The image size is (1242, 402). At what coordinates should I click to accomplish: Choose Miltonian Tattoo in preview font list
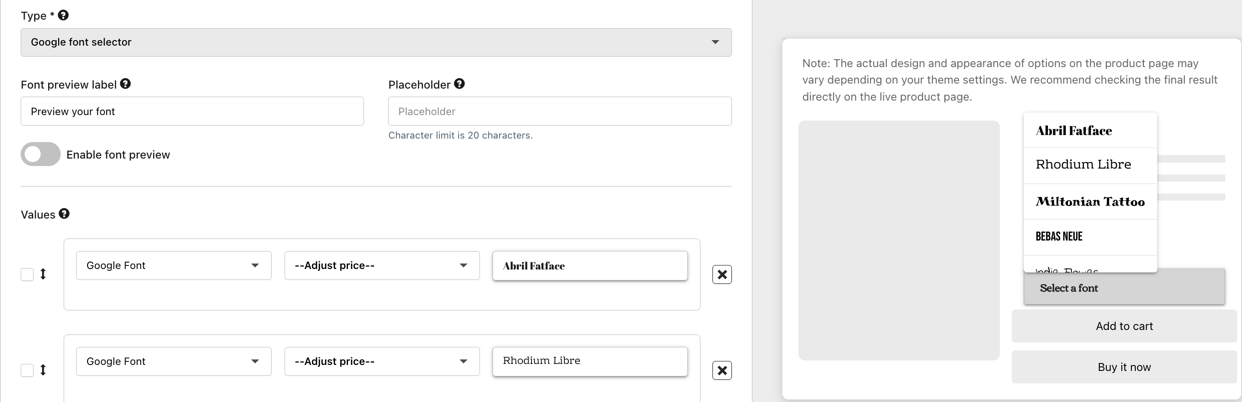[x=1090, y=201]
